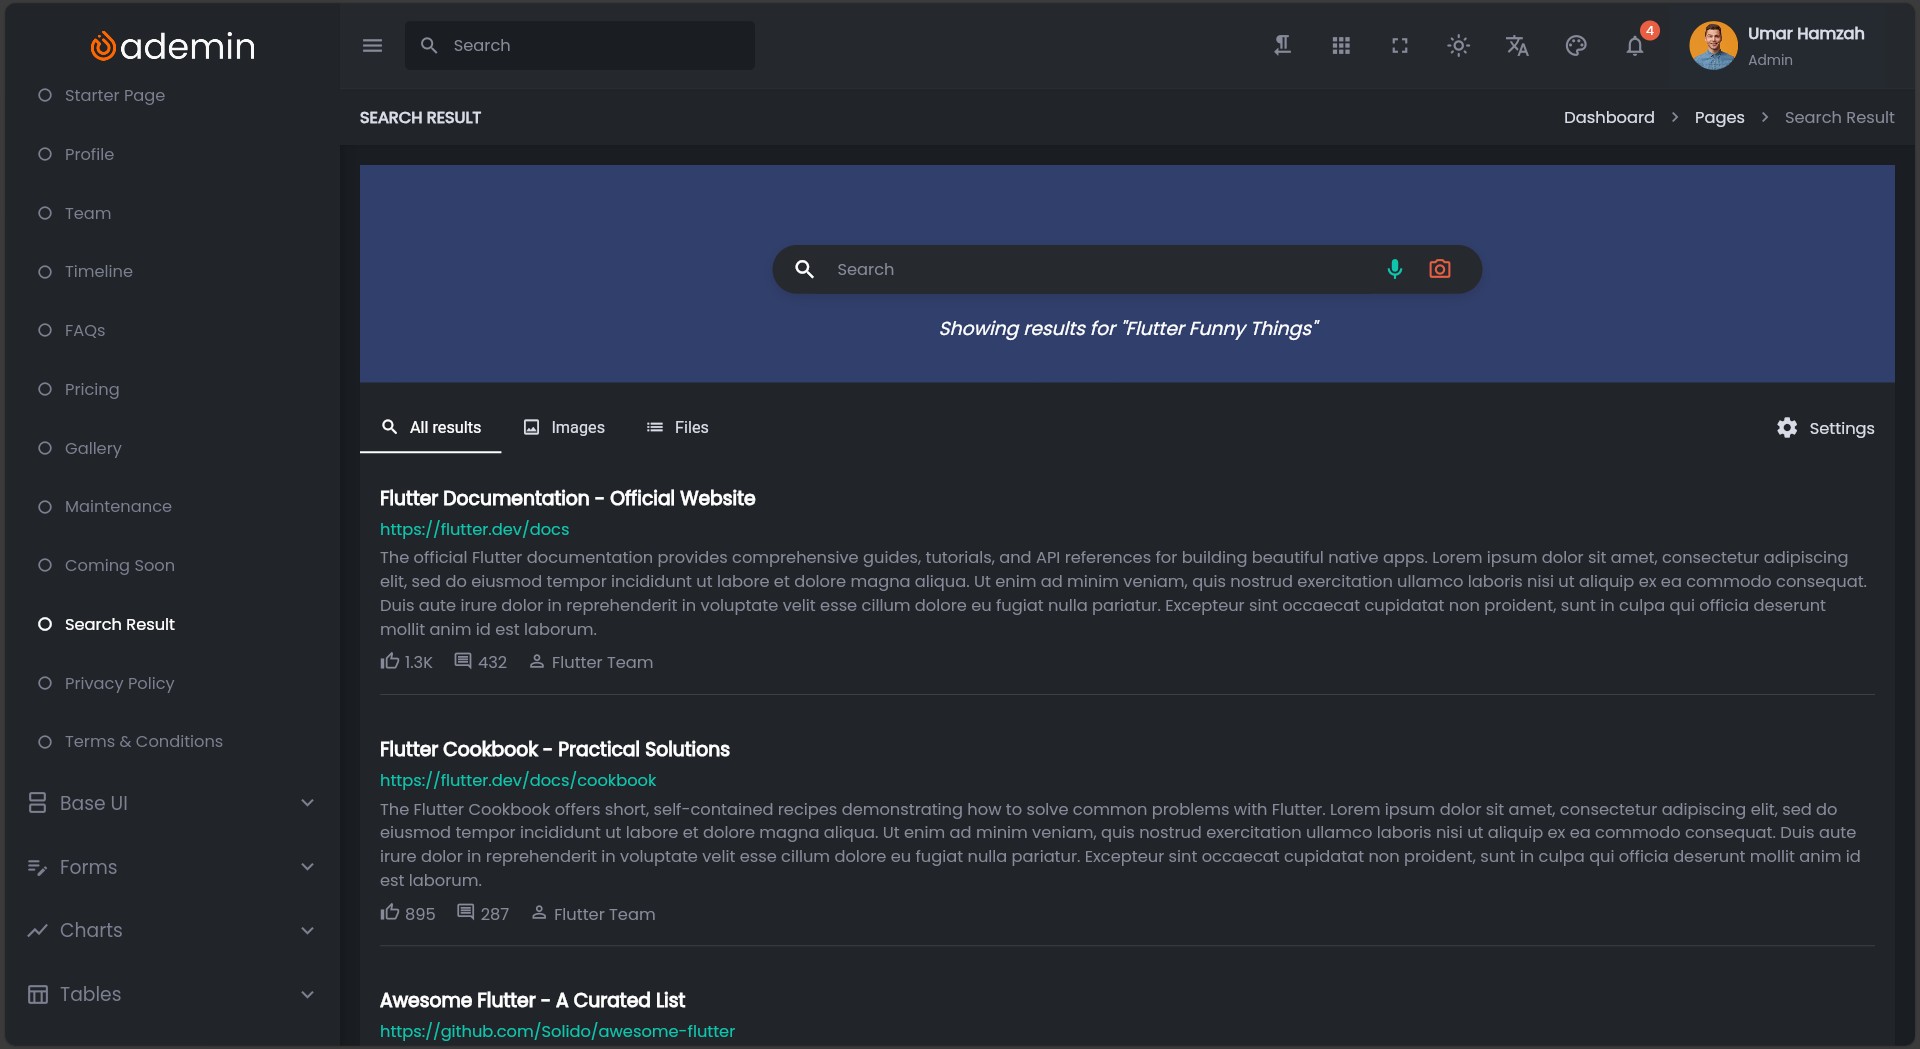Click the main Search field in banner
The height and width of the screenshot is (1049, 1920).
point(1100,270)
